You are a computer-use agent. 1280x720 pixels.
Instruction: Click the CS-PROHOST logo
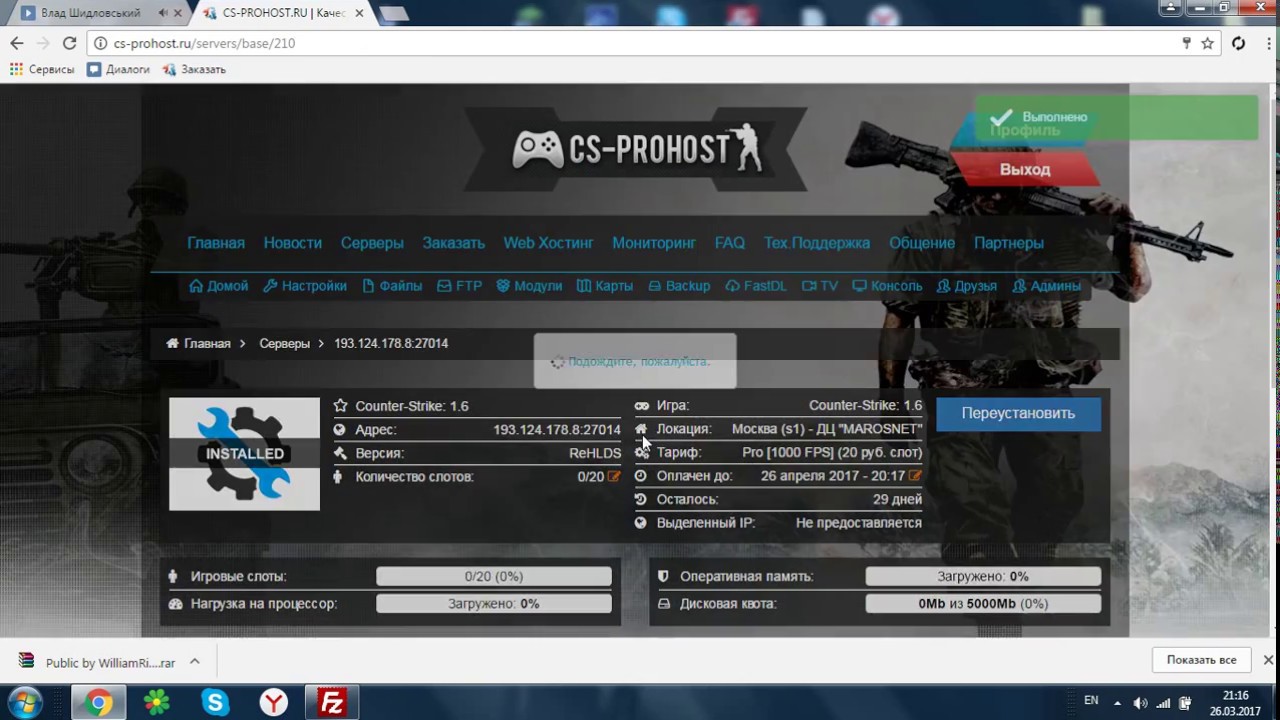pos(637,149)
